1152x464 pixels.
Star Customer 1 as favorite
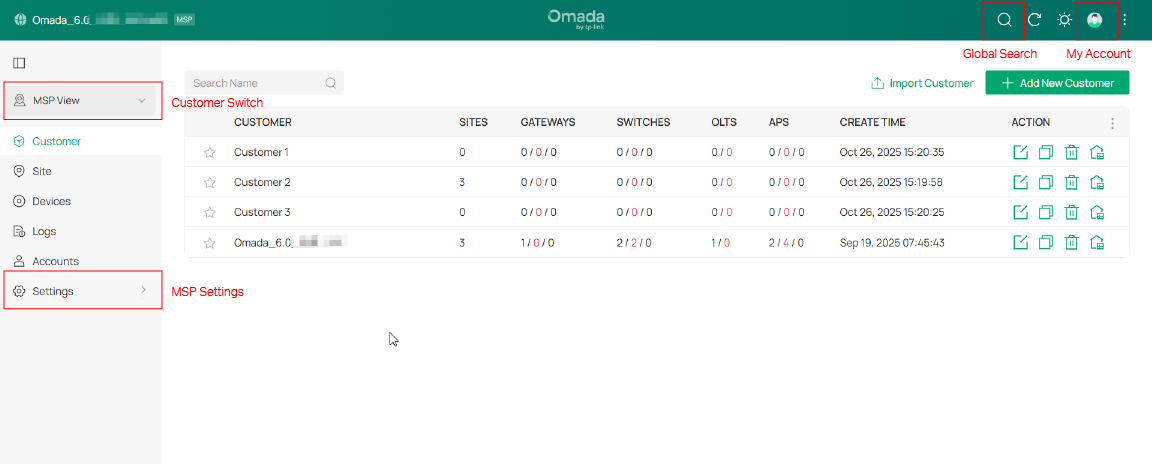click(210, 153)
